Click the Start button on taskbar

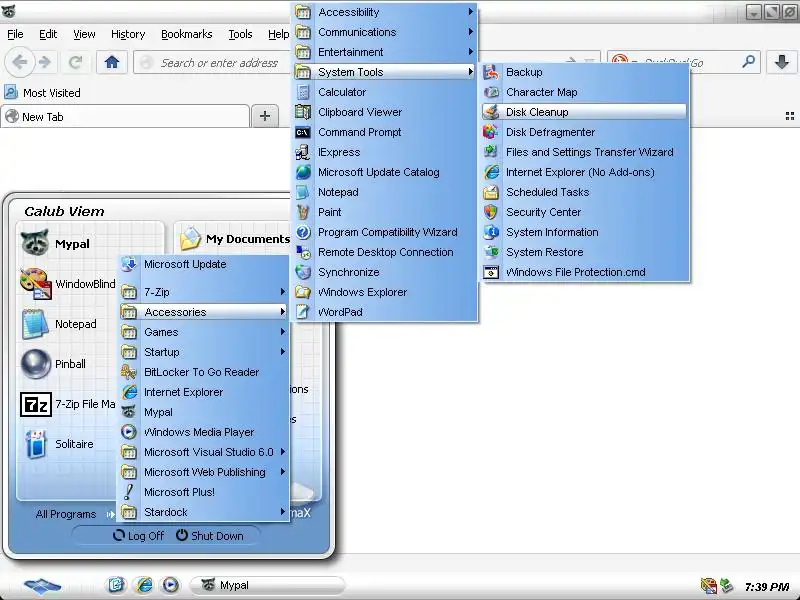click(x=42, y=585)
